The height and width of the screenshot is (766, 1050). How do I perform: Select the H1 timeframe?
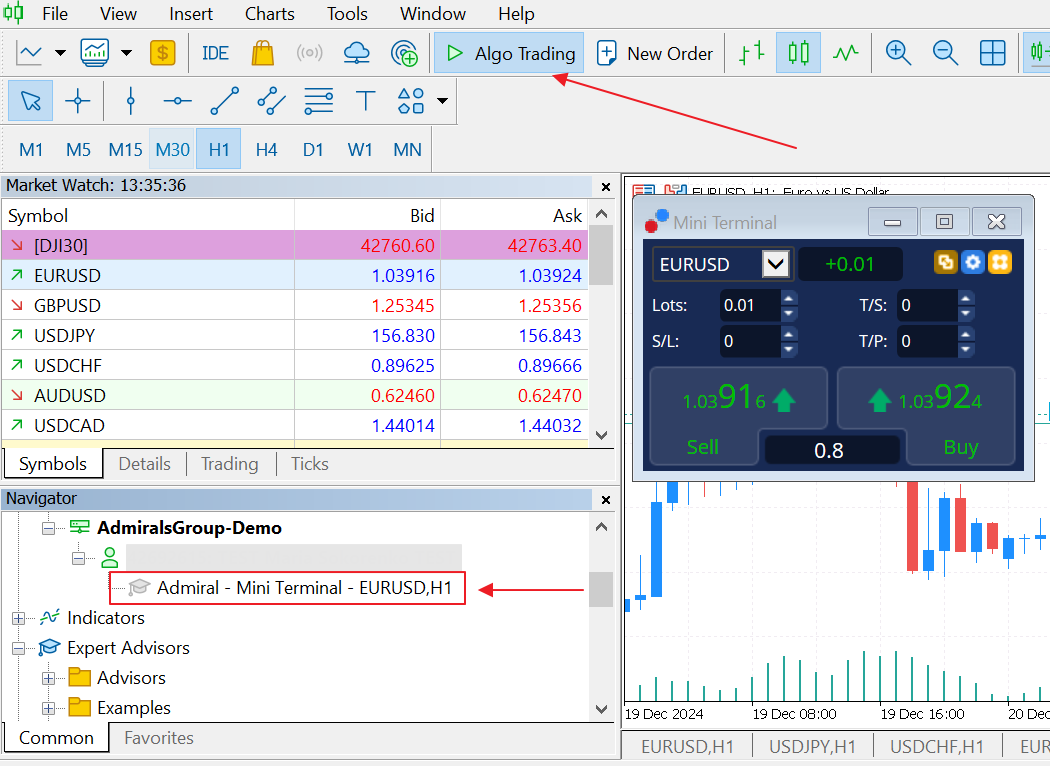pos(219,149)
